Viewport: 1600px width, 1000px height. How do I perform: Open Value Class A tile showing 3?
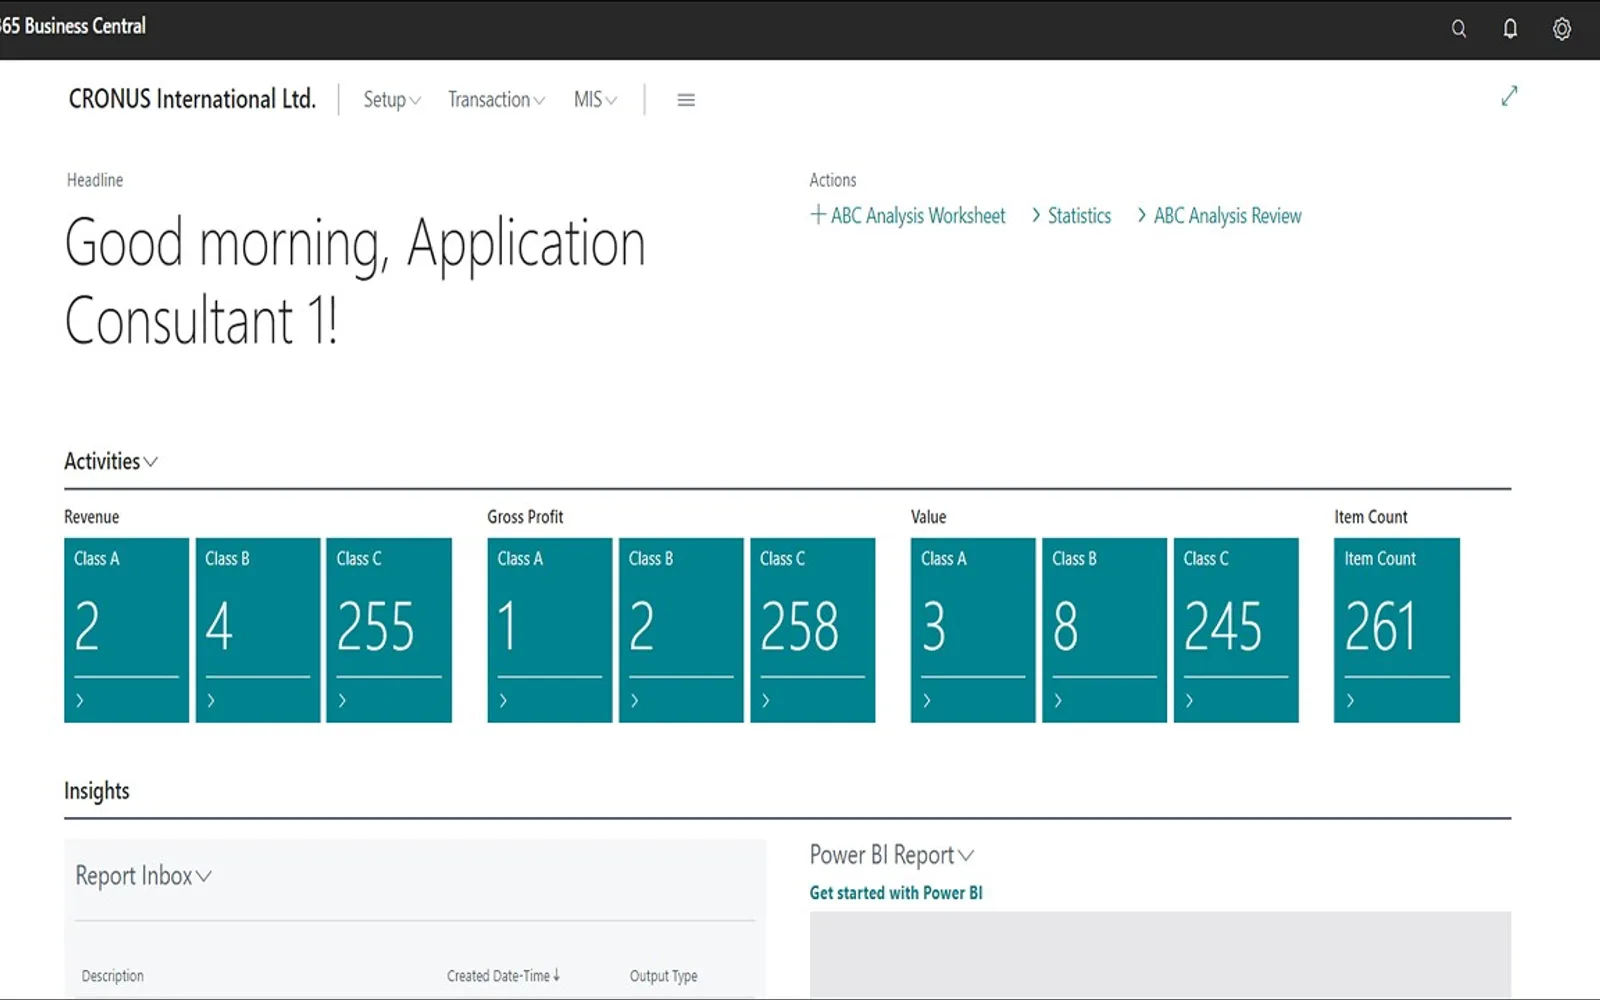(973, 630)
